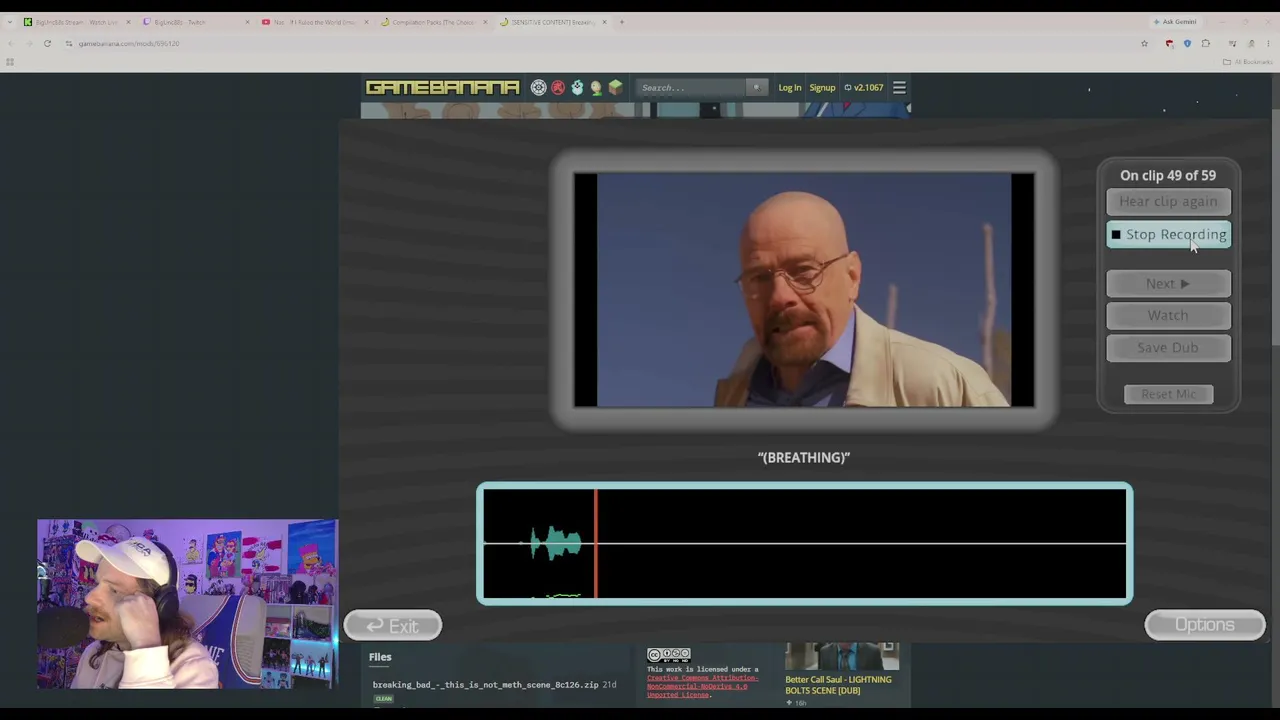Open the tab search dropdown arrow
1280x720 pixels.
pyautogui.click(x=9, y=22)
